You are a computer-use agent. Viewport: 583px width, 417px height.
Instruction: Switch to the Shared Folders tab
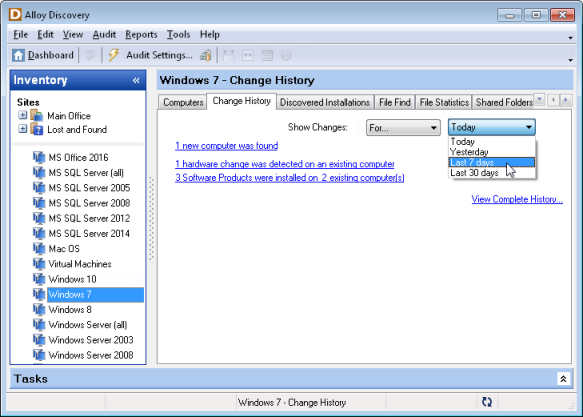[504, 102]
